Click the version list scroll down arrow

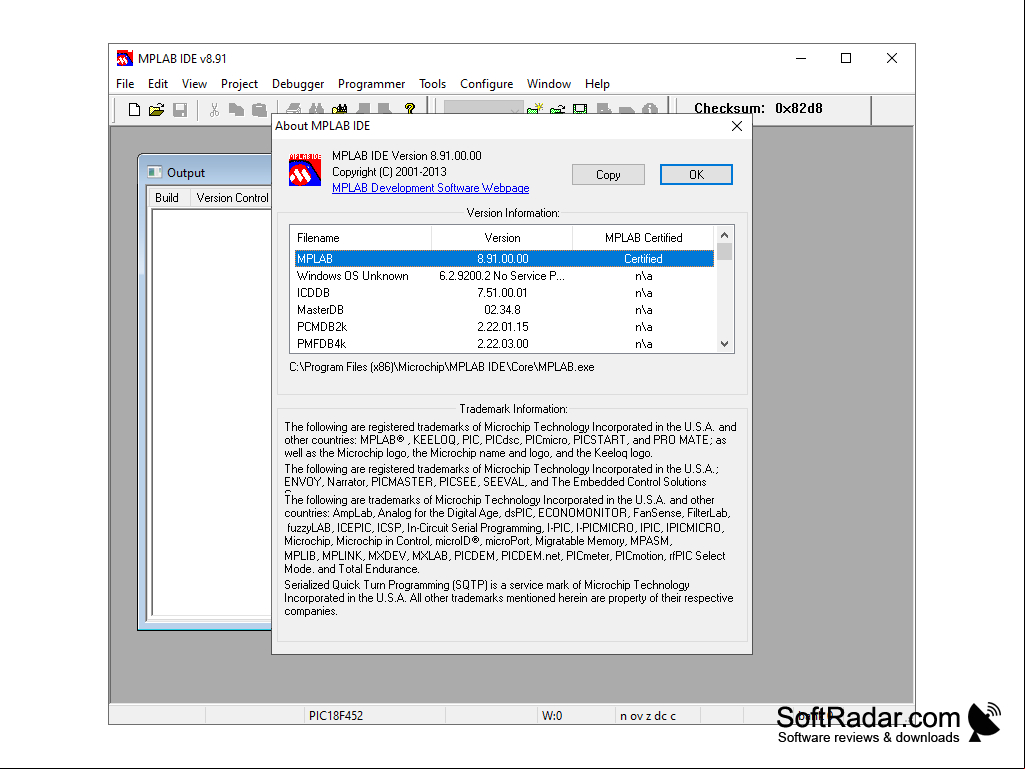pos(724,344)
